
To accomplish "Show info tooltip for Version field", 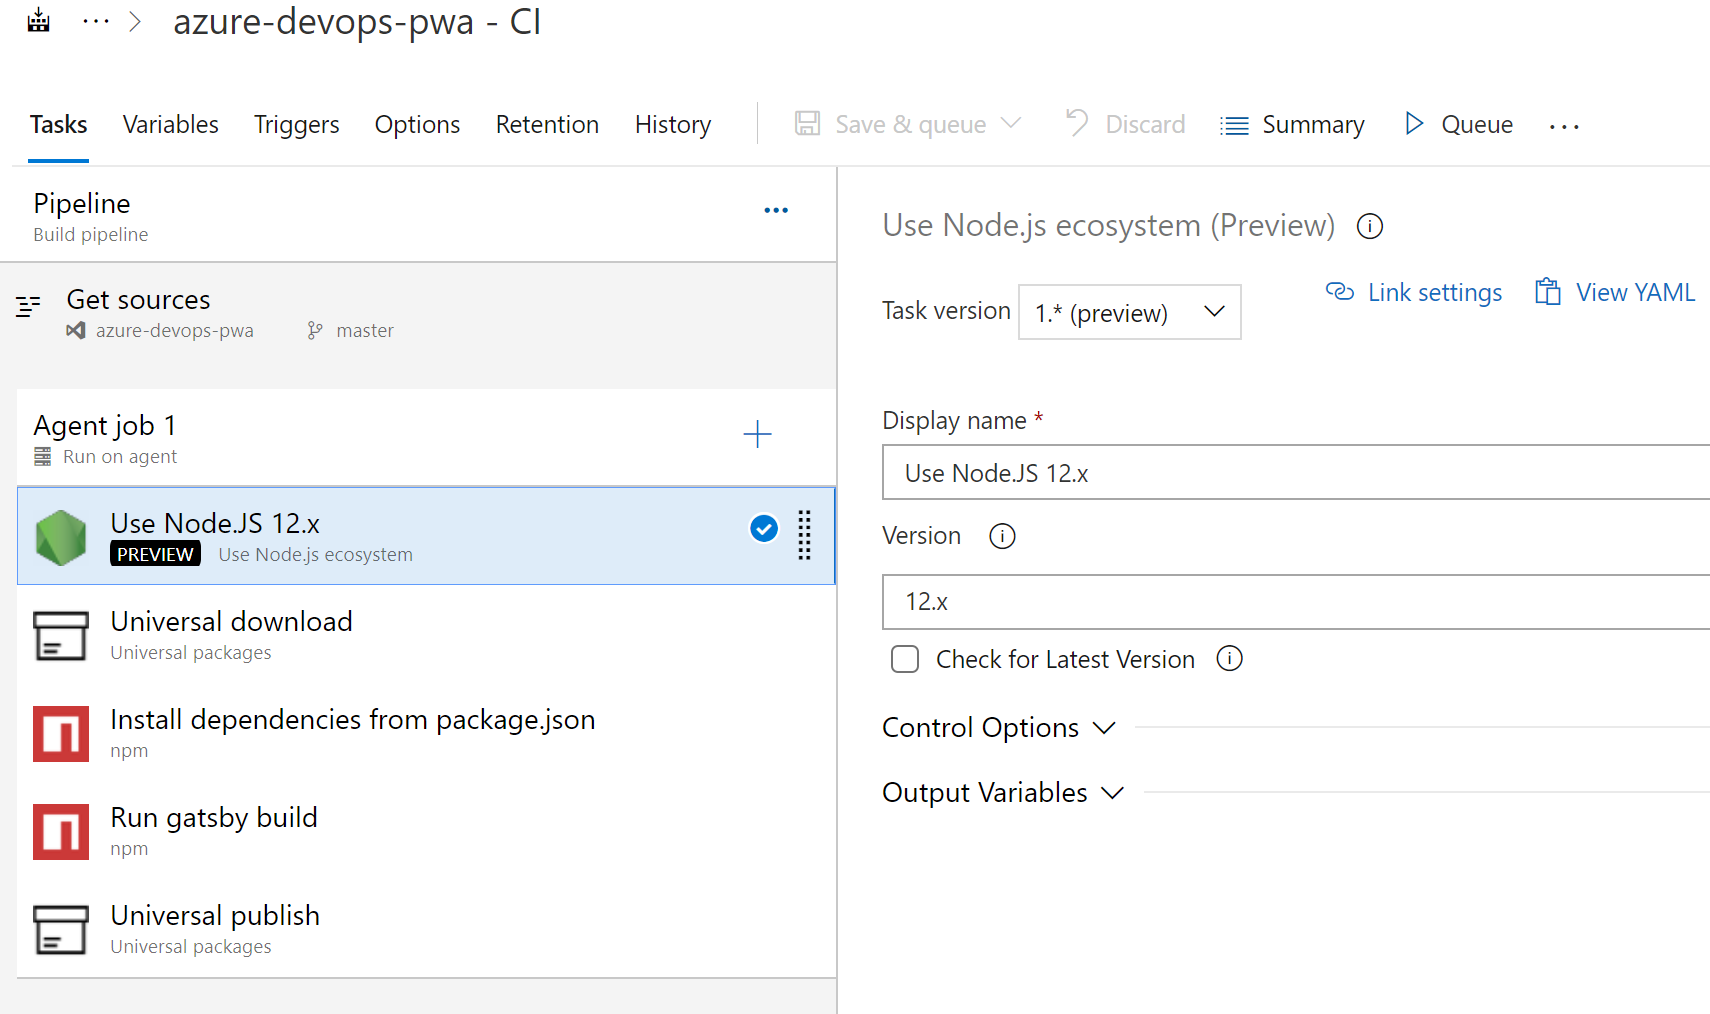I will [x=1002, y=536].
